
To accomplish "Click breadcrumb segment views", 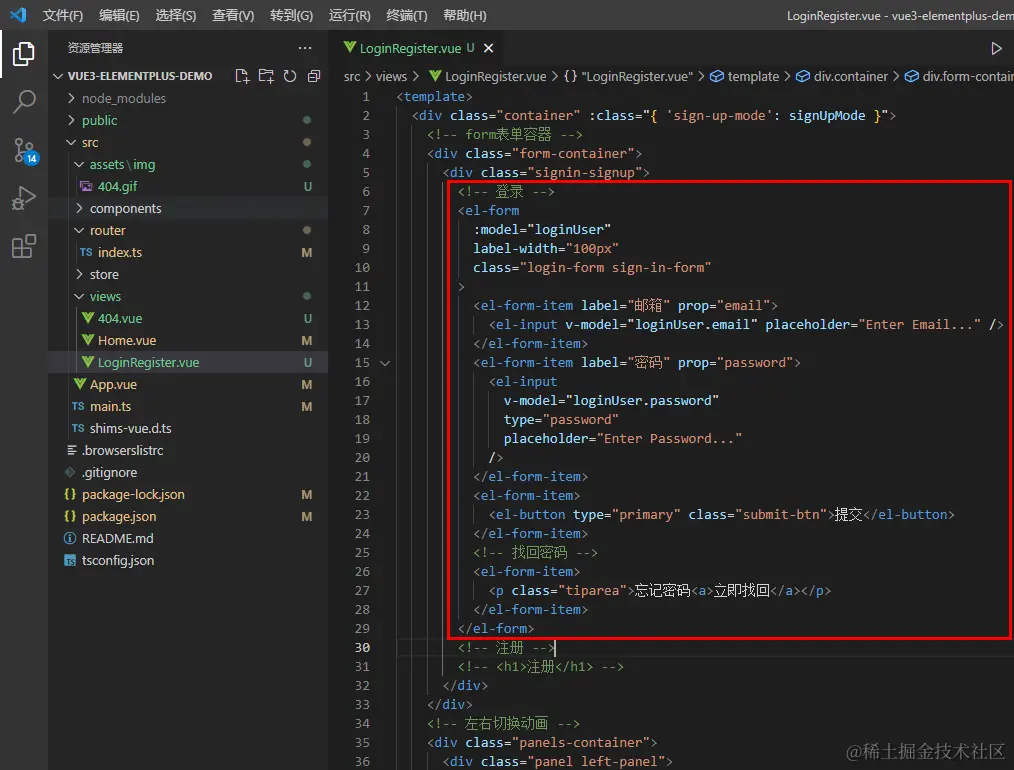I will point(391,76).
